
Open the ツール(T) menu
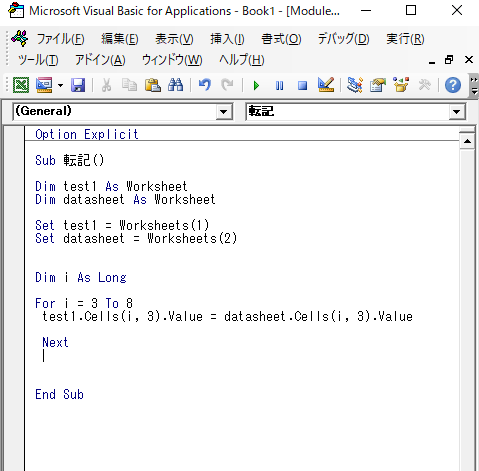[x=38, y=60]
